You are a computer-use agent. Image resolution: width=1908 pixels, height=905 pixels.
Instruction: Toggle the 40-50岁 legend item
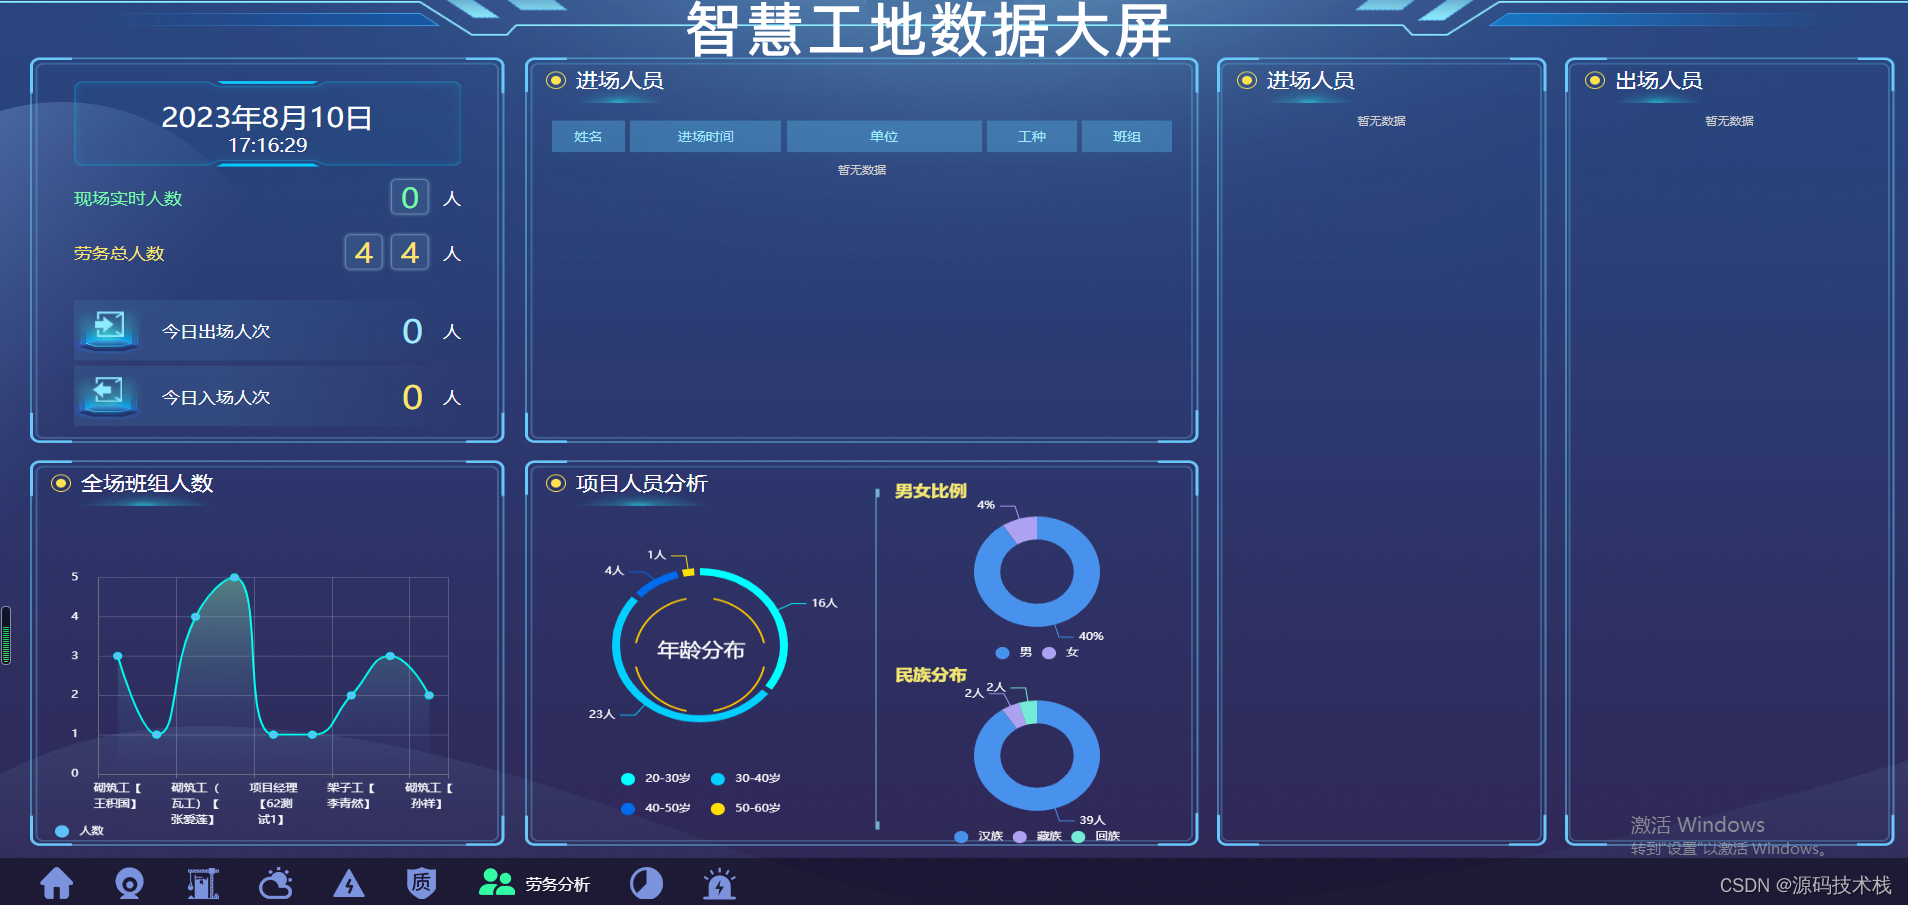[656, 808]
